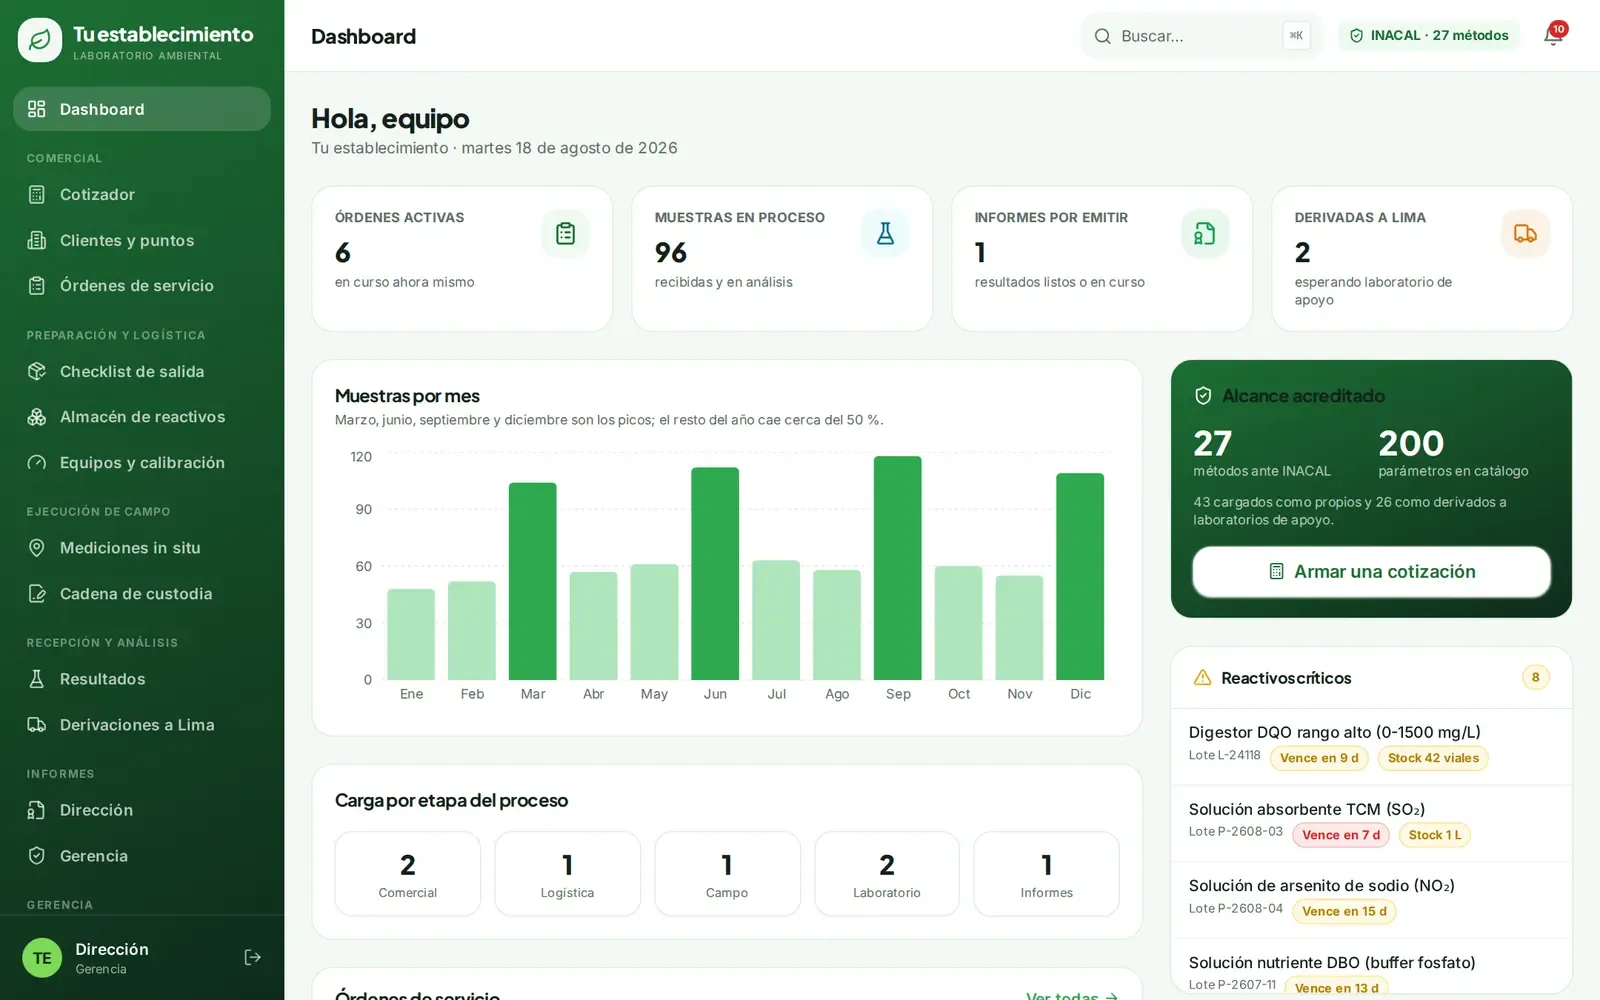This screenshot has height=1000, width=1600.
Task: Click the Sep bar in the chart
Action: point(898,568)
